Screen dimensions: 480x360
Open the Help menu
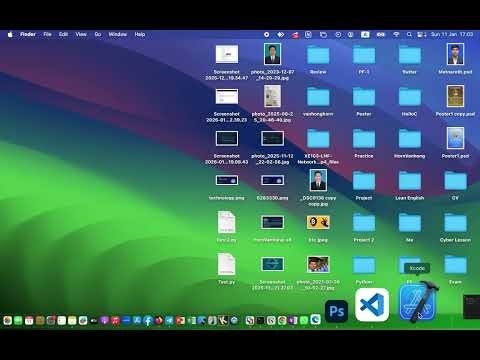point(140,34)
